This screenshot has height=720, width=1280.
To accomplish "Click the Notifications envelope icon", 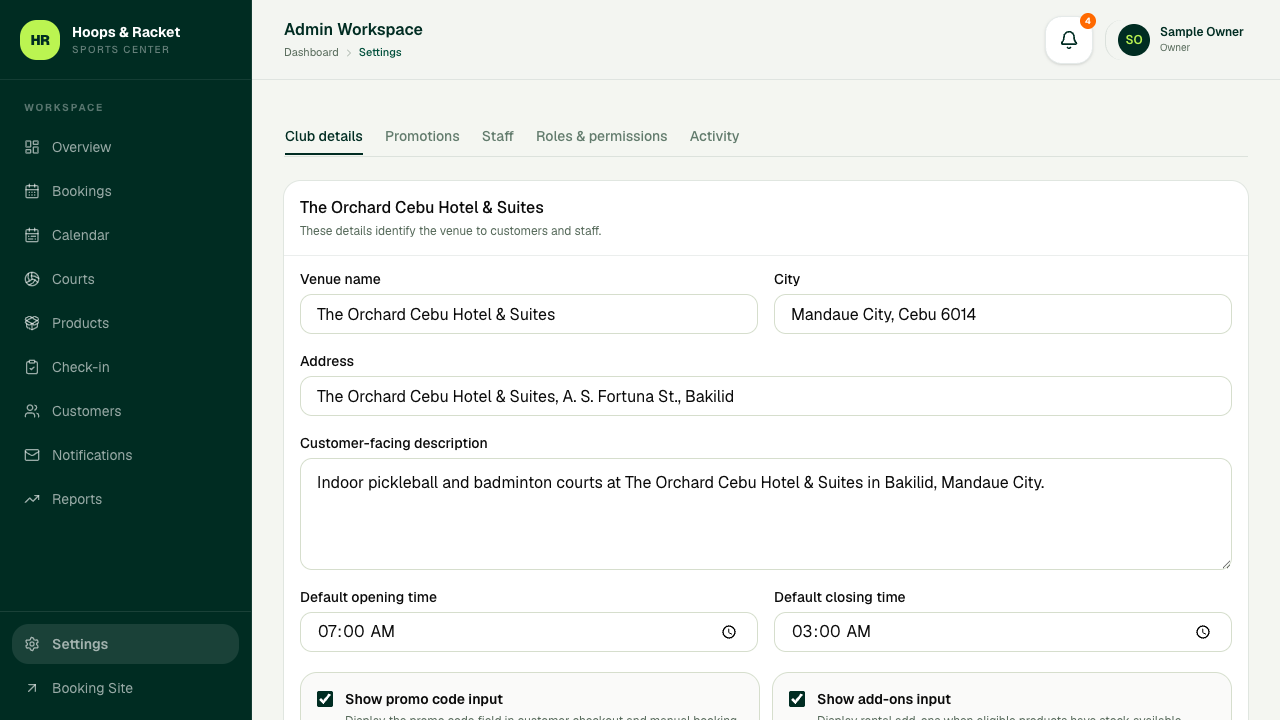I will point(32,455).
